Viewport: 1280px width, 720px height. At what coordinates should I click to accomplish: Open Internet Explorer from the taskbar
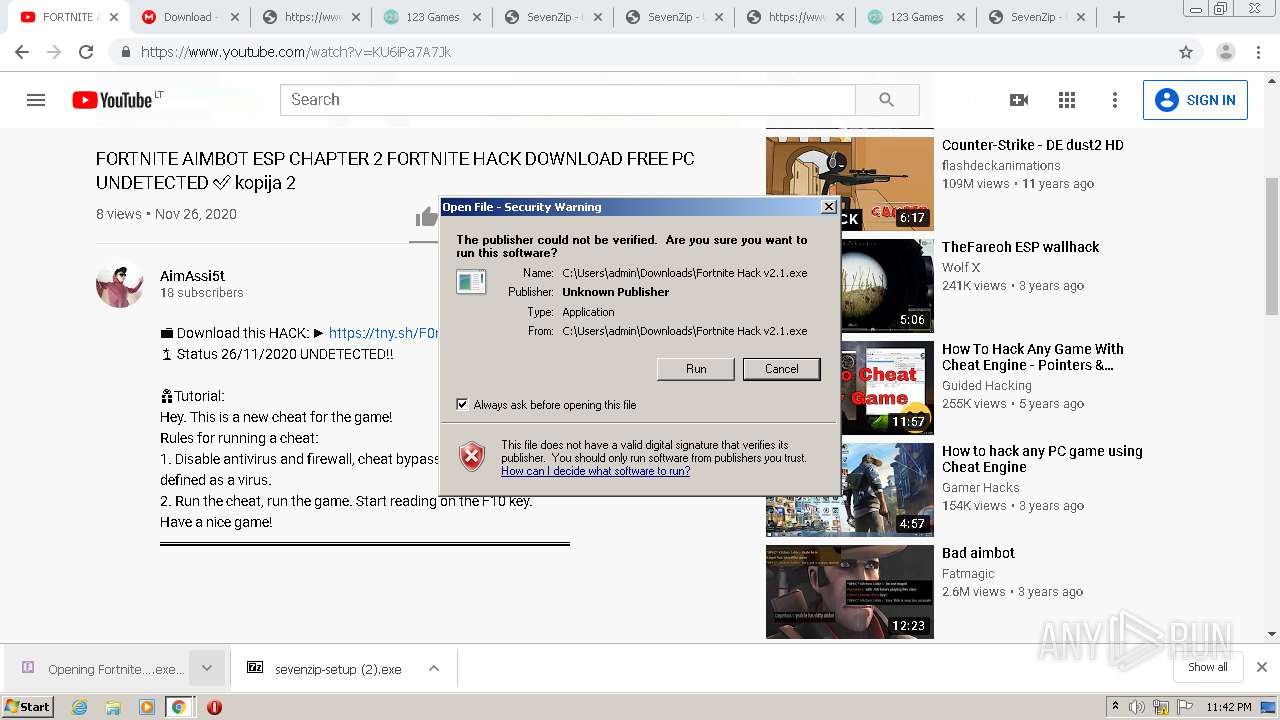(x=79, y=707)
